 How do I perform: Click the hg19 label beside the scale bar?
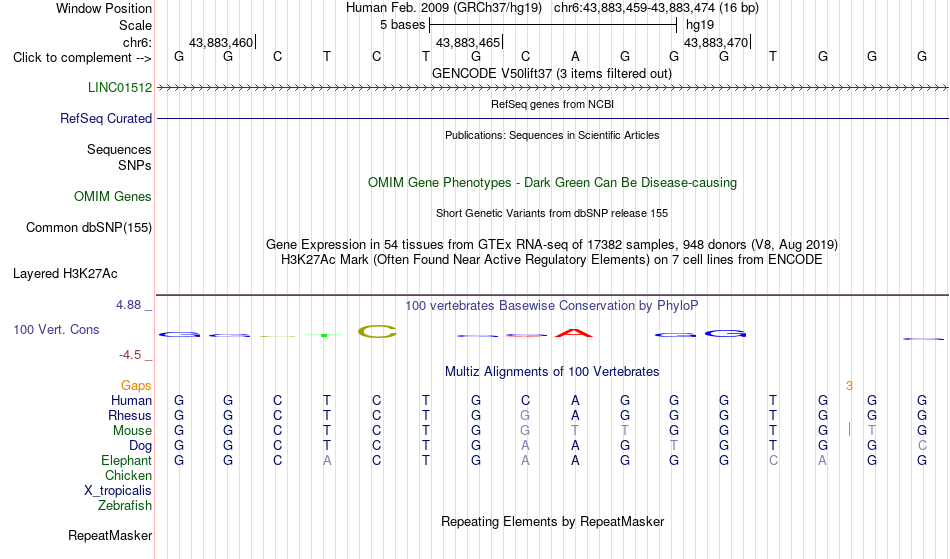(700, 25)
